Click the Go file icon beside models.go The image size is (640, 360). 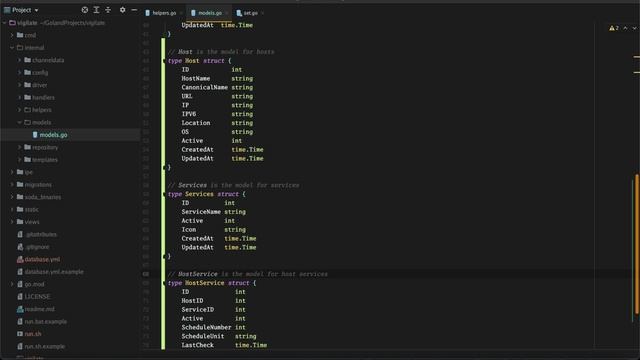(35, 135)
